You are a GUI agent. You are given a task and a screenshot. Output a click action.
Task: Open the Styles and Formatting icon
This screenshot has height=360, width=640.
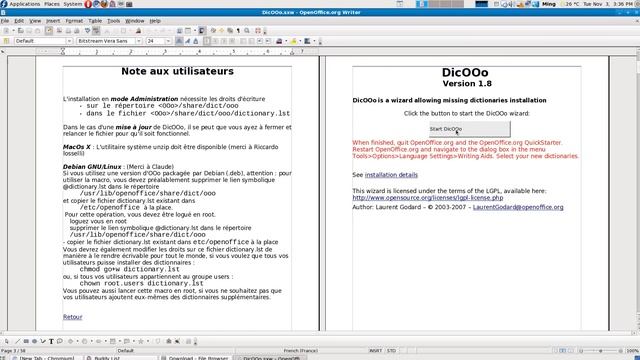pos(6,41)
